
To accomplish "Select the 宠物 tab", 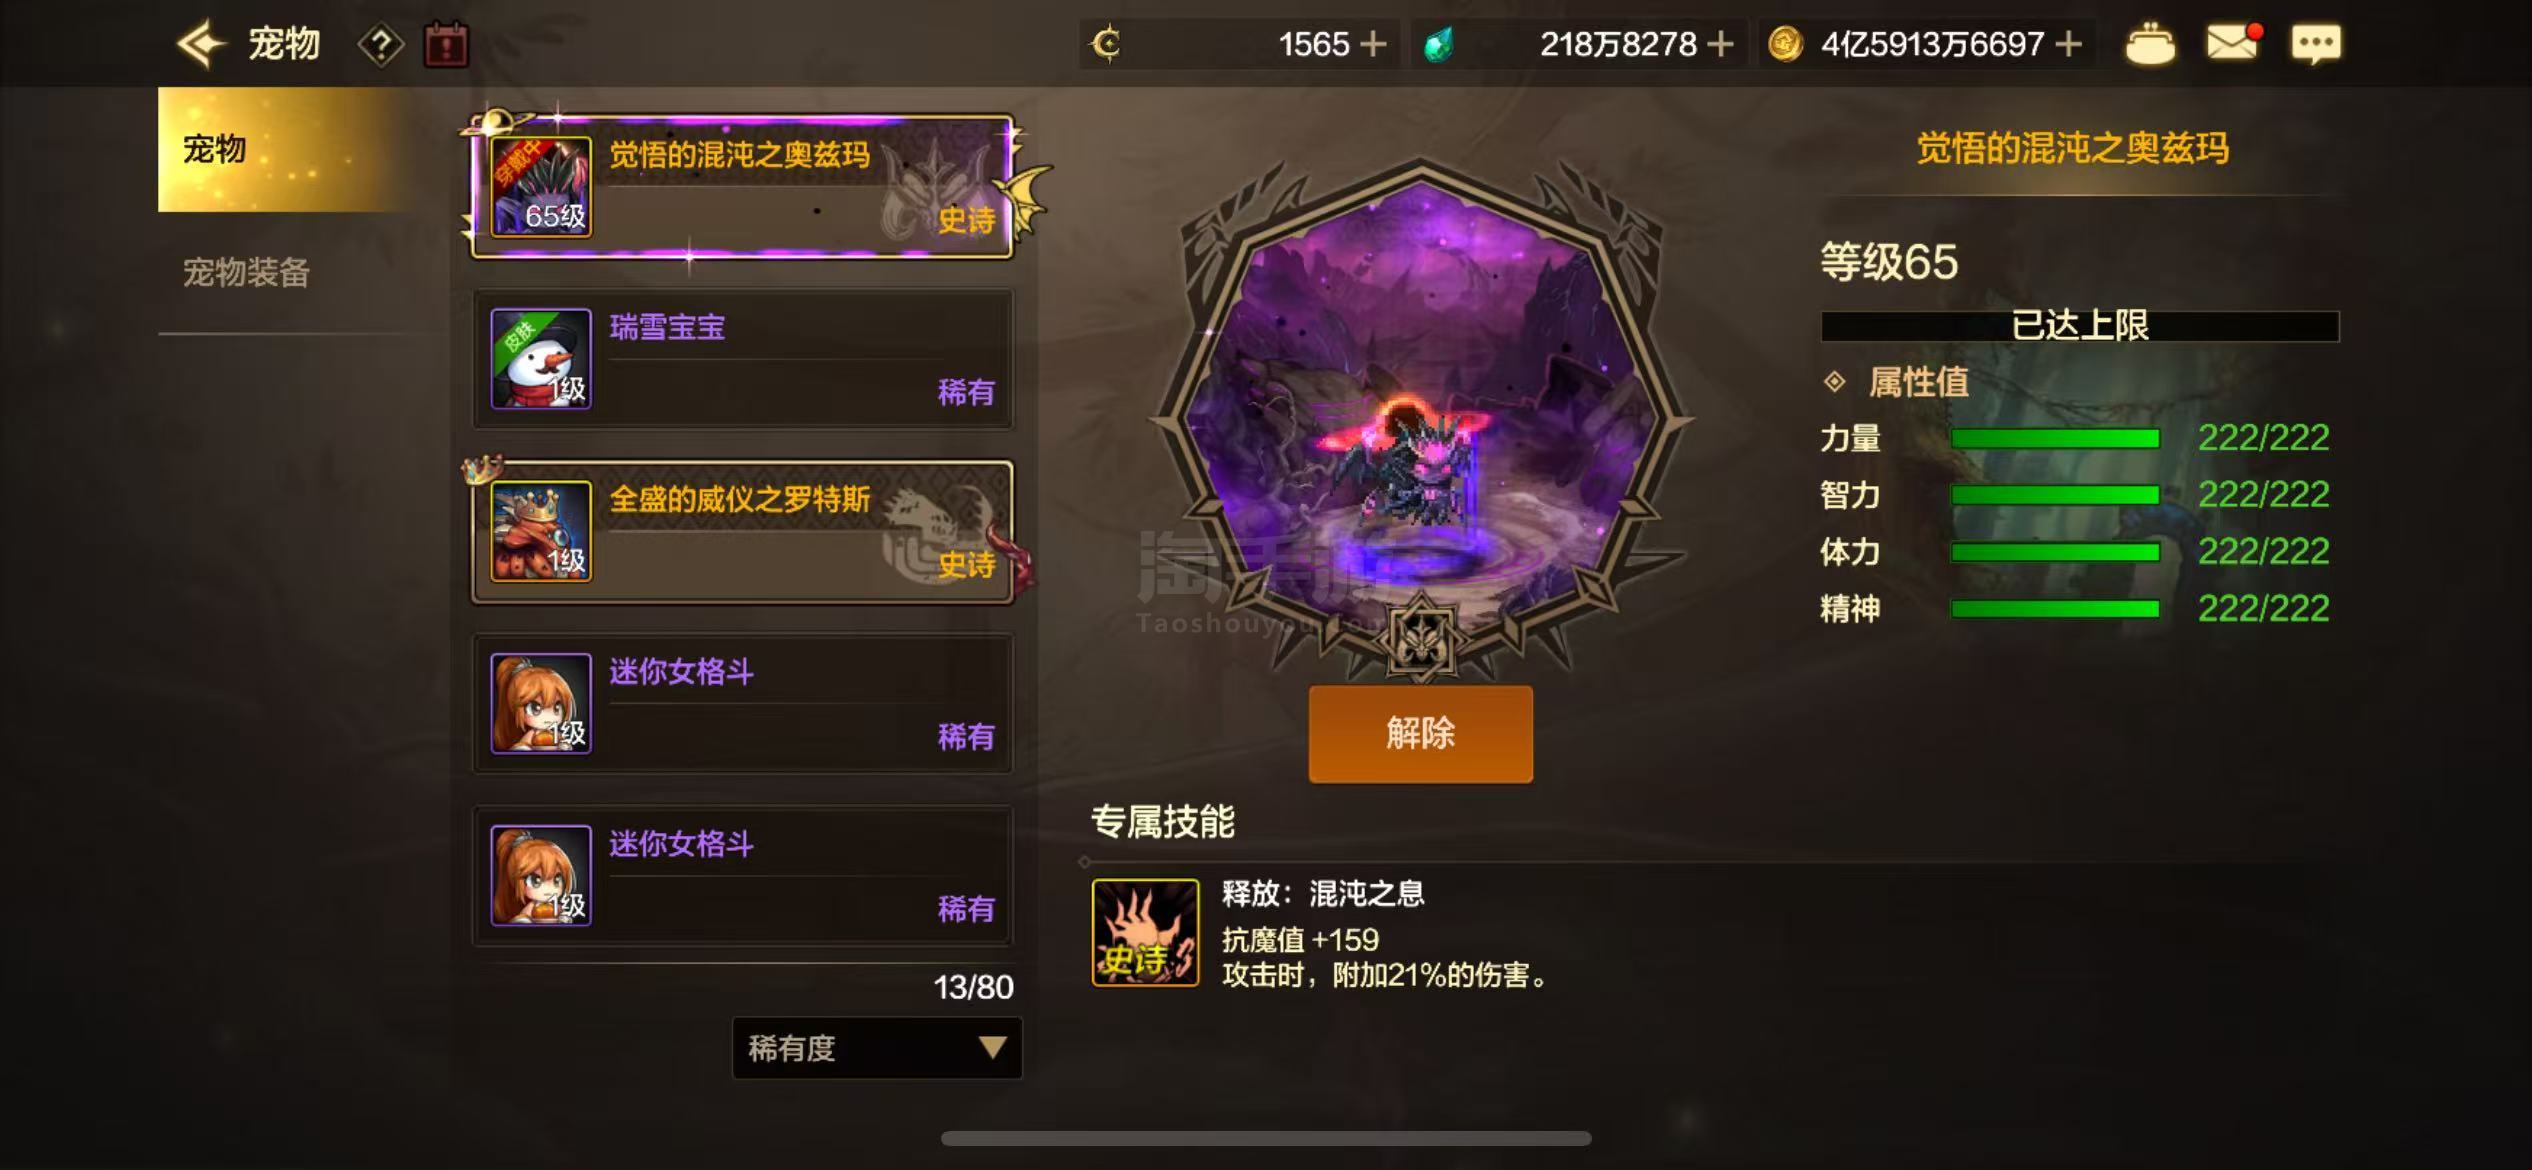I will pyautogui.click(x=285, y=149).
